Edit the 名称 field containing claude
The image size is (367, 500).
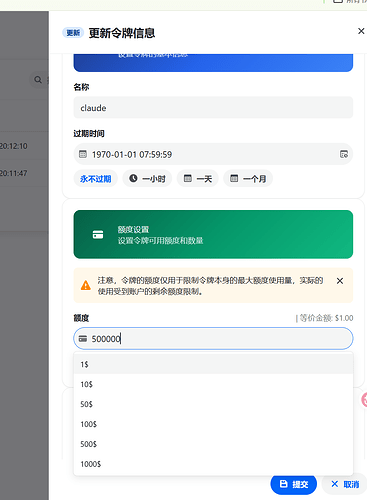(x=213, y=108)
